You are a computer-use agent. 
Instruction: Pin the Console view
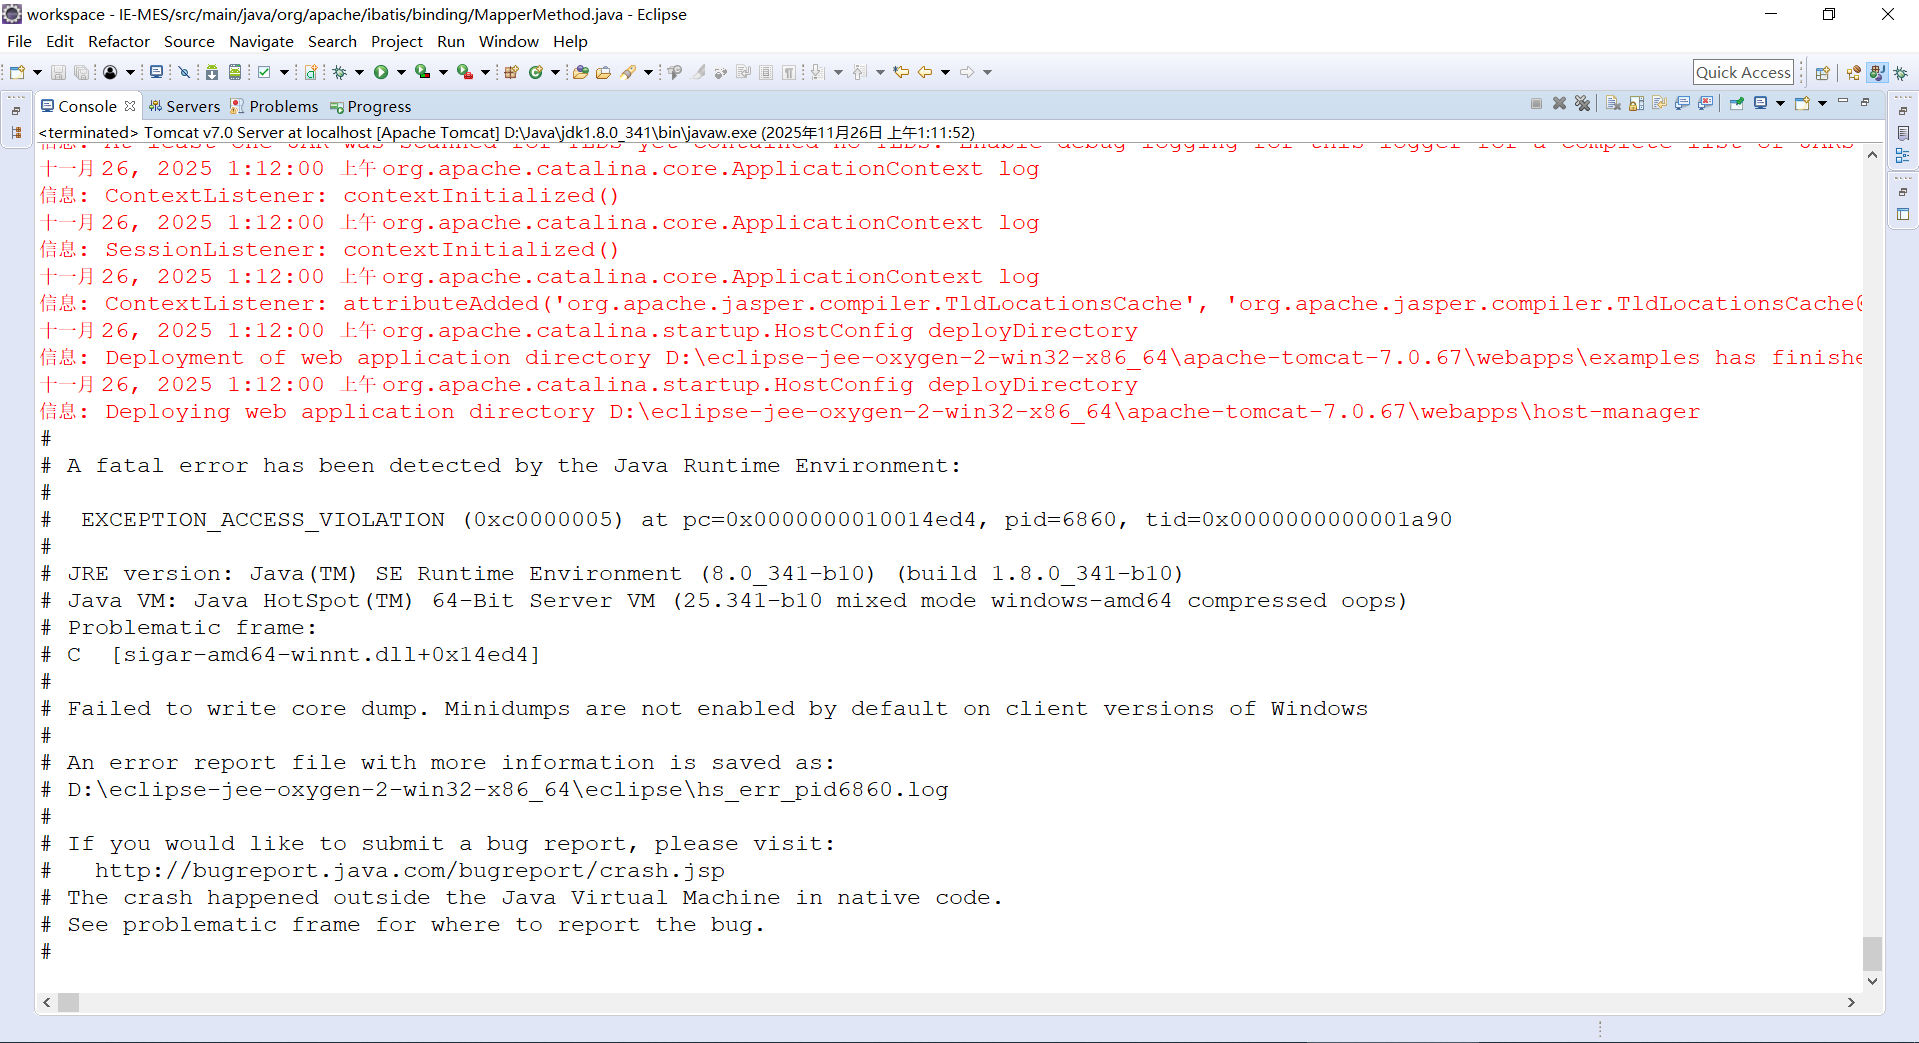[x=1736, y=103]
